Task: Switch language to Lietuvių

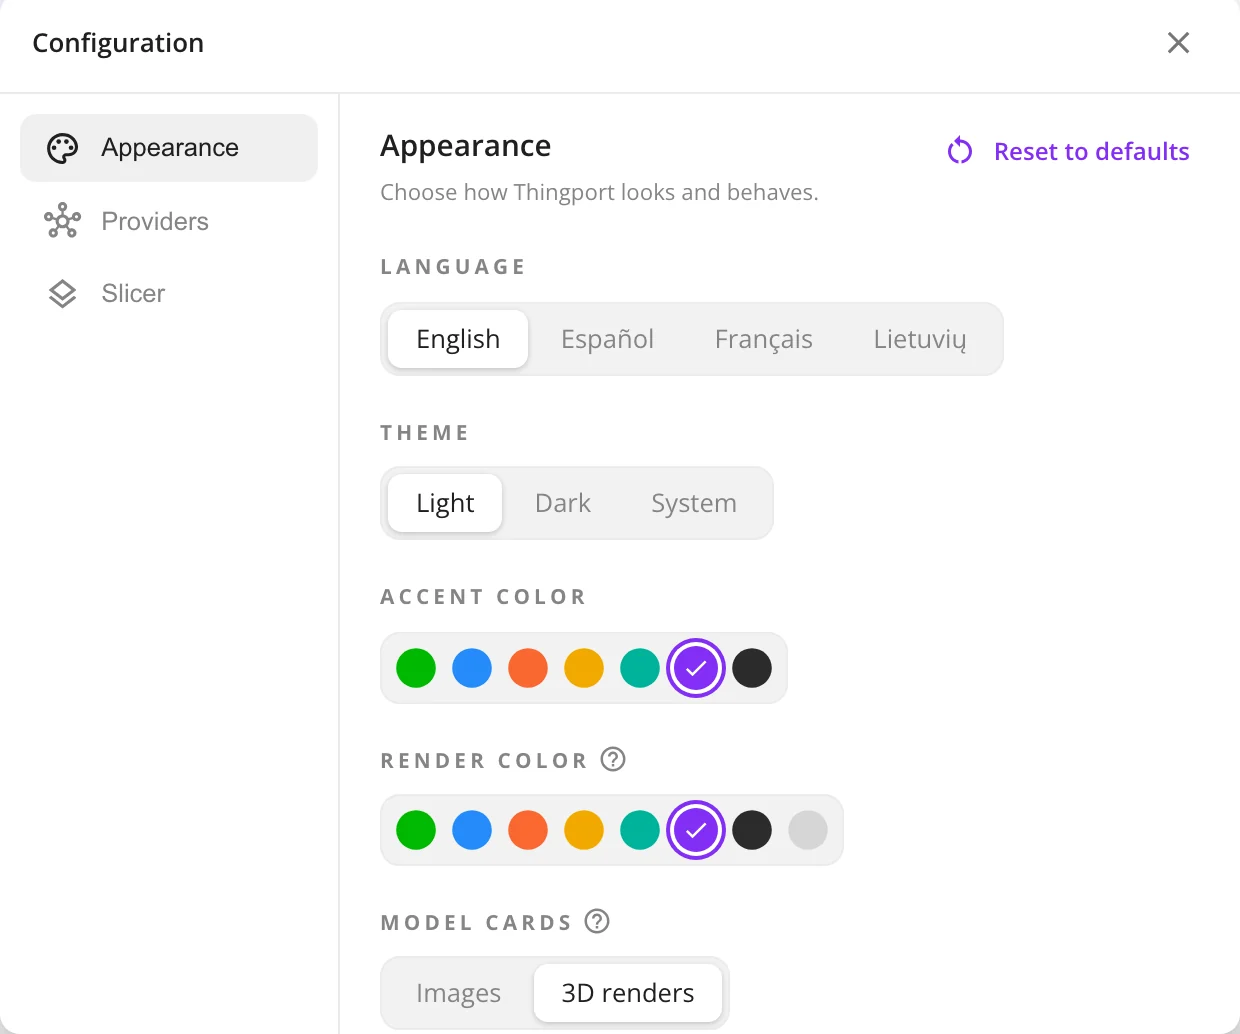Action: pos(920,339)
